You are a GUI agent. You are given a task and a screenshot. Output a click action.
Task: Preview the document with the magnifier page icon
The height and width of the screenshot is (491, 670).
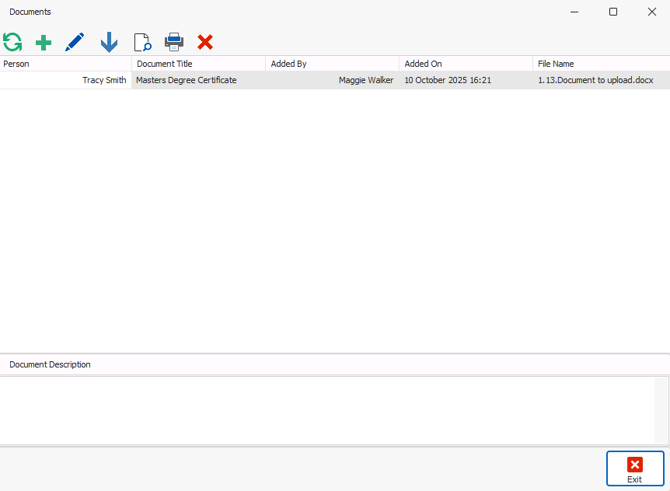[x=142, y=42]
